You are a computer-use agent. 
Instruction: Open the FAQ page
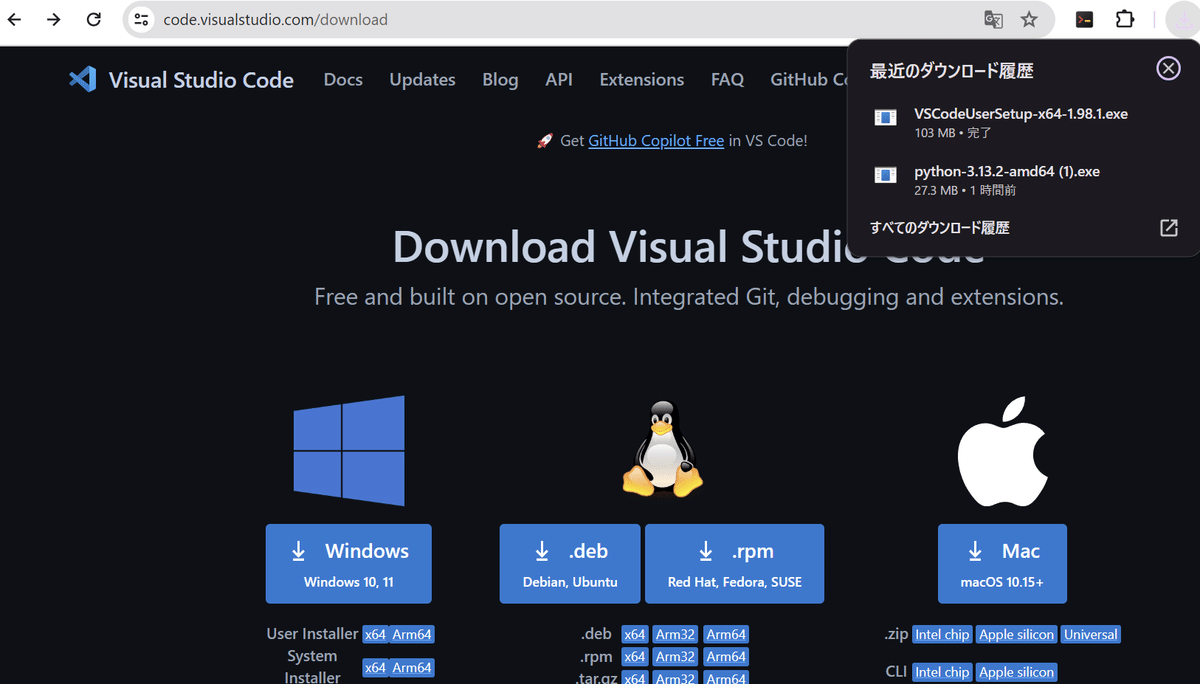point(727,79)
